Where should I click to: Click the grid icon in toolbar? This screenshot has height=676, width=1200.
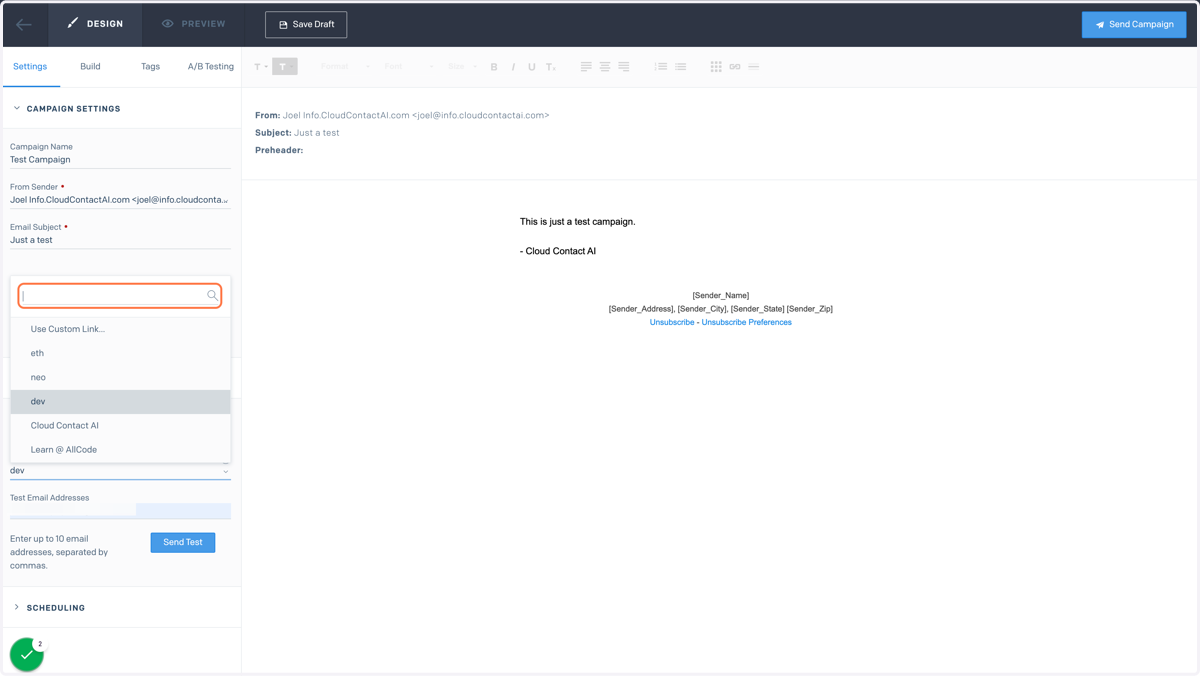click(716, 67)
